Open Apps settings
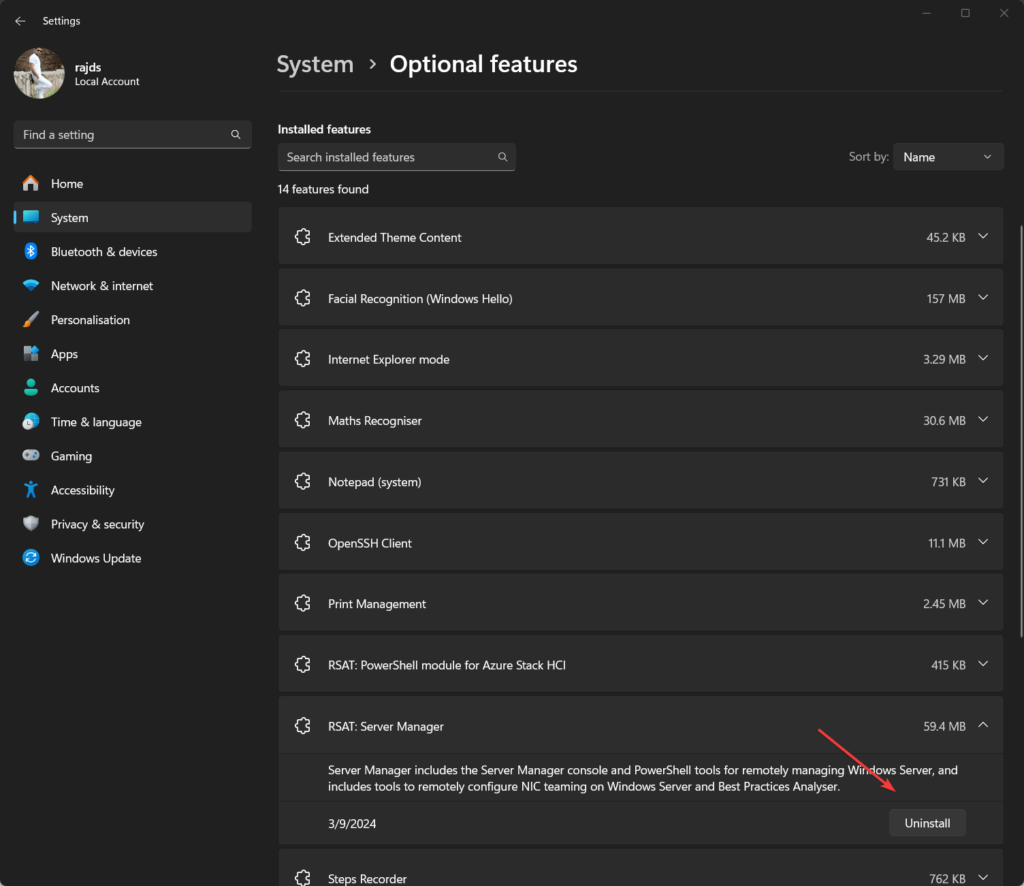The height and width of the screenshot is (886, 1024). tap(133, 354)
